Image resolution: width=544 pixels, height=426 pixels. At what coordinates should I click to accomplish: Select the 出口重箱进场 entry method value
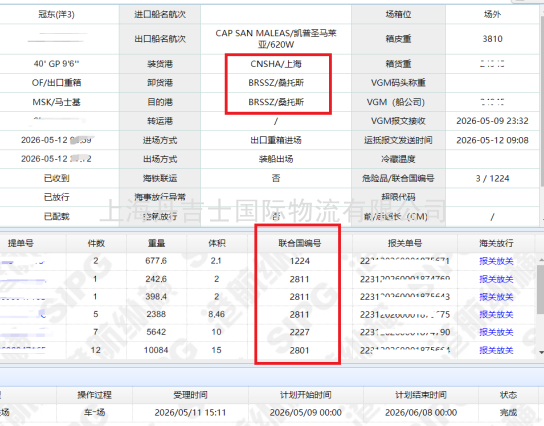(x=276, y=140)
